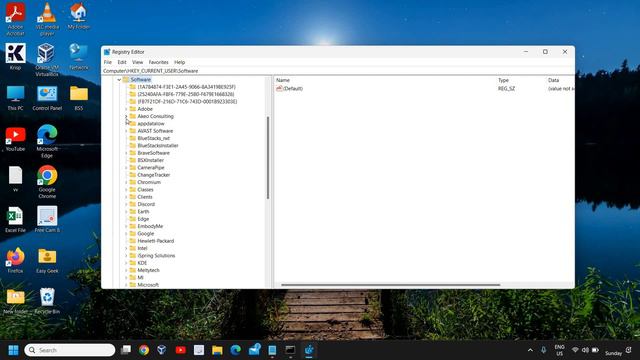Open Excel File on desktop
640x360 pixels.
tap(16, 220)
